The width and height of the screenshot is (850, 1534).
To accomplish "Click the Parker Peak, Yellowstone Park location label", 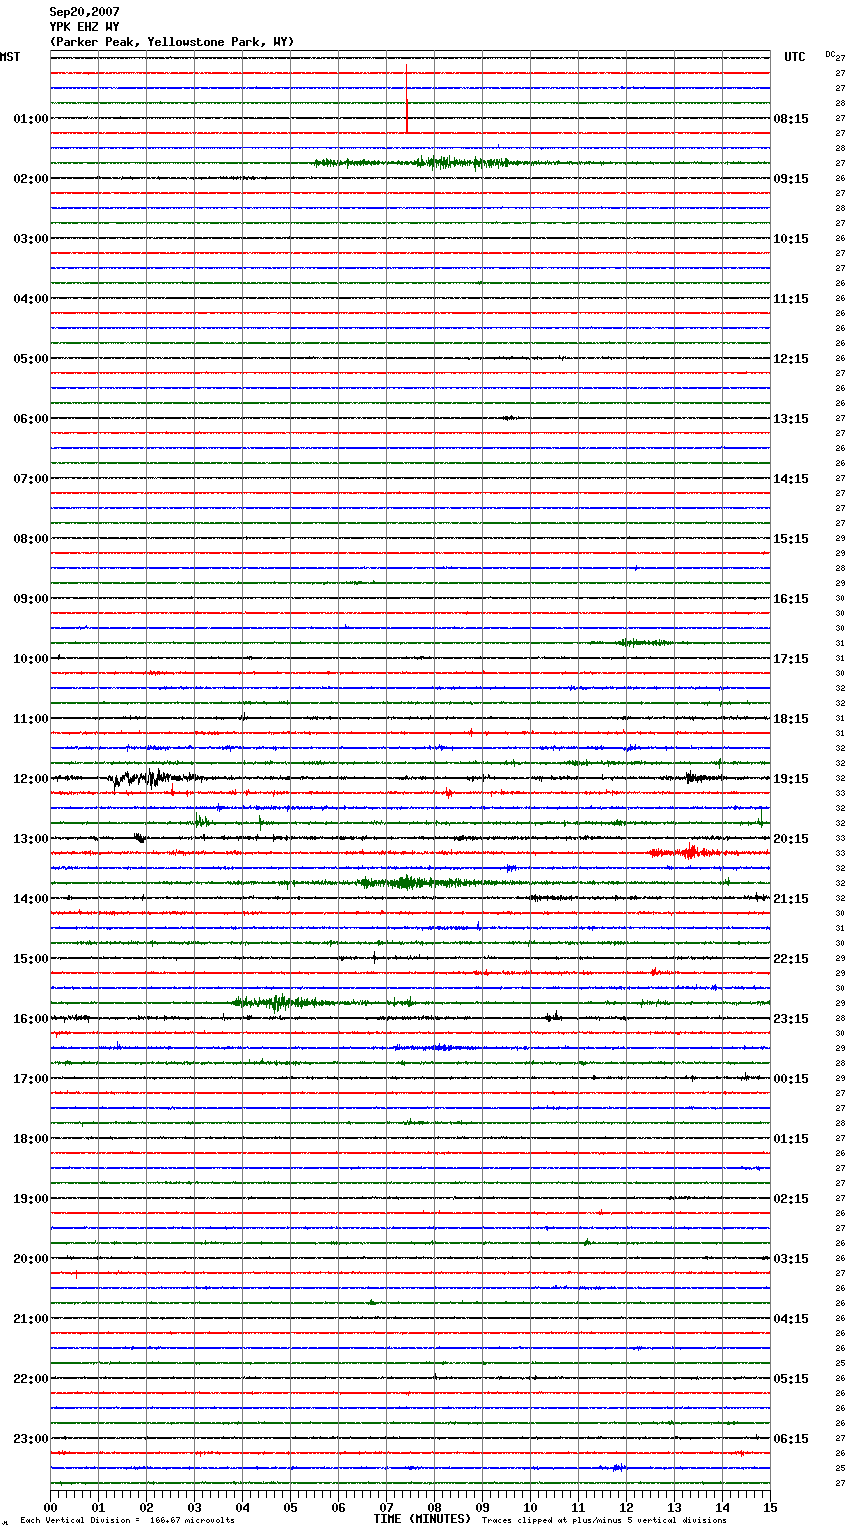I will coord(172,42).
